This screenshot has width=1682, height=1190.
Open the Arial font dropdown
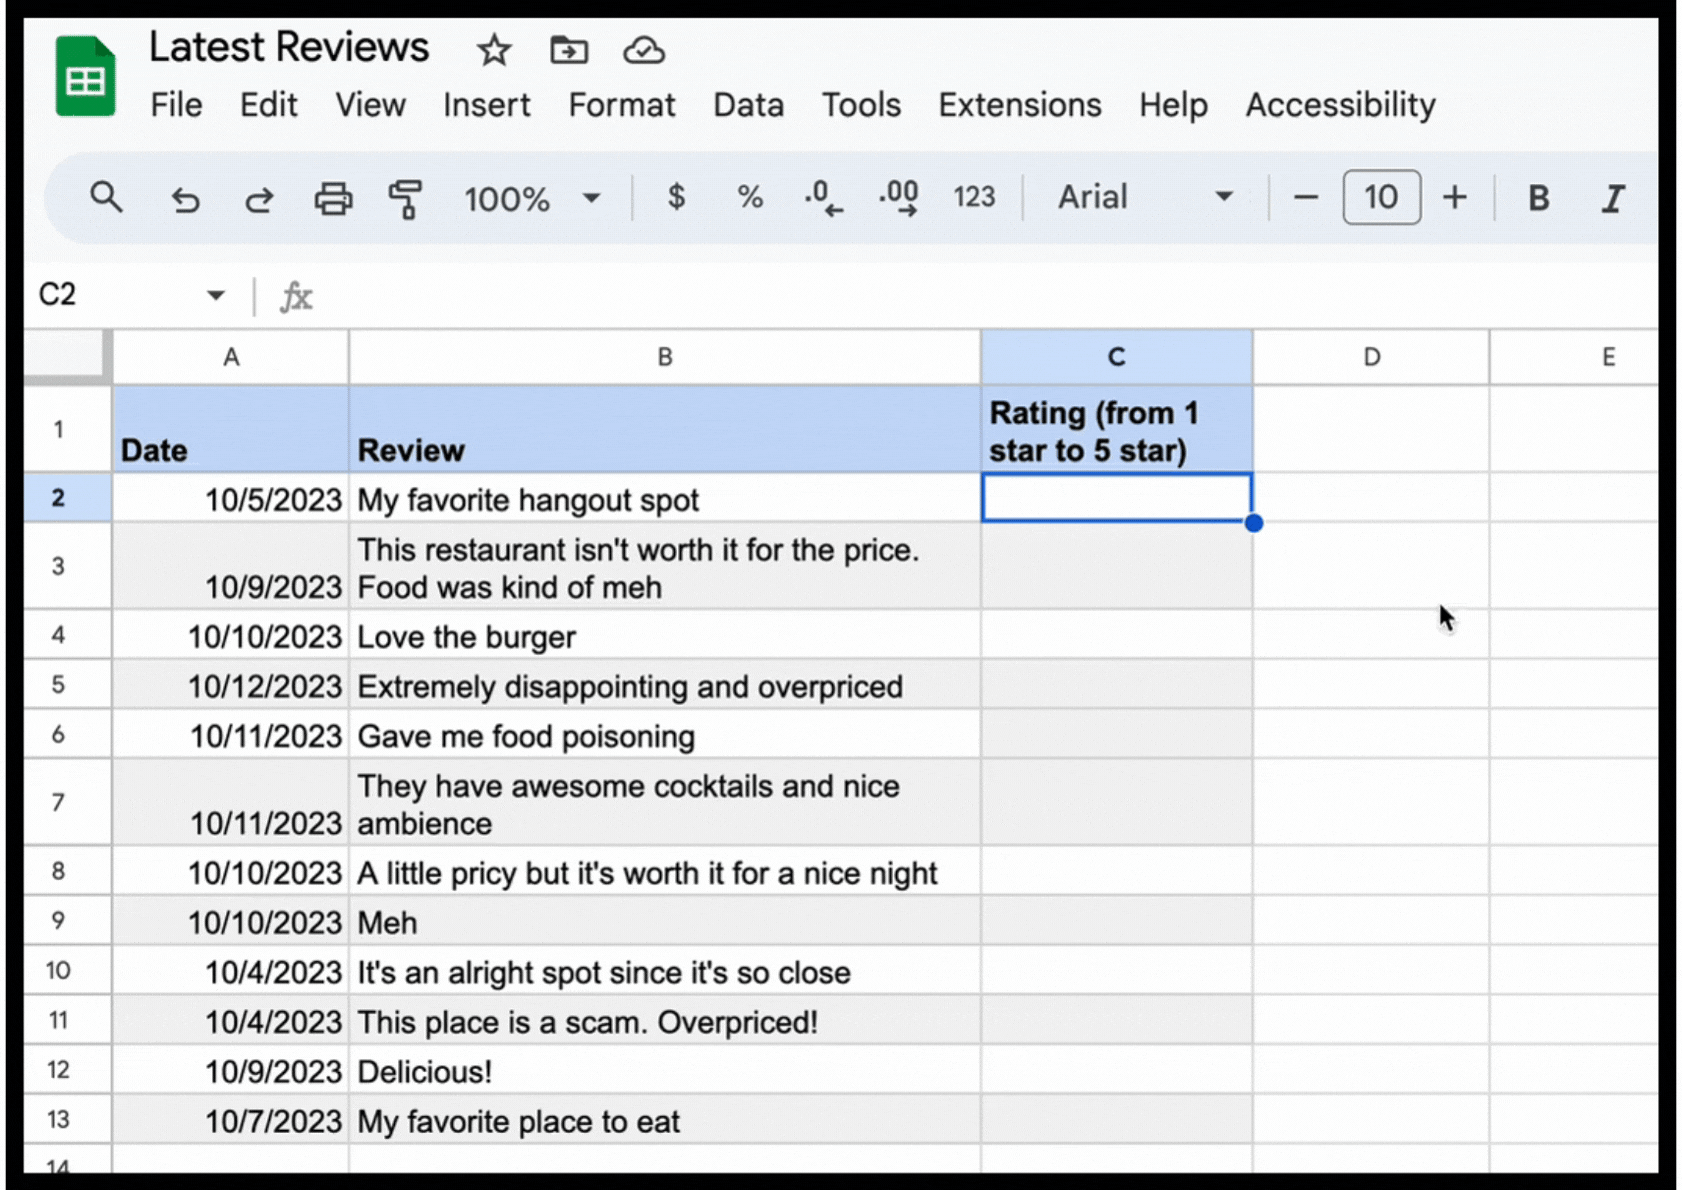(x=1144, y=197)
